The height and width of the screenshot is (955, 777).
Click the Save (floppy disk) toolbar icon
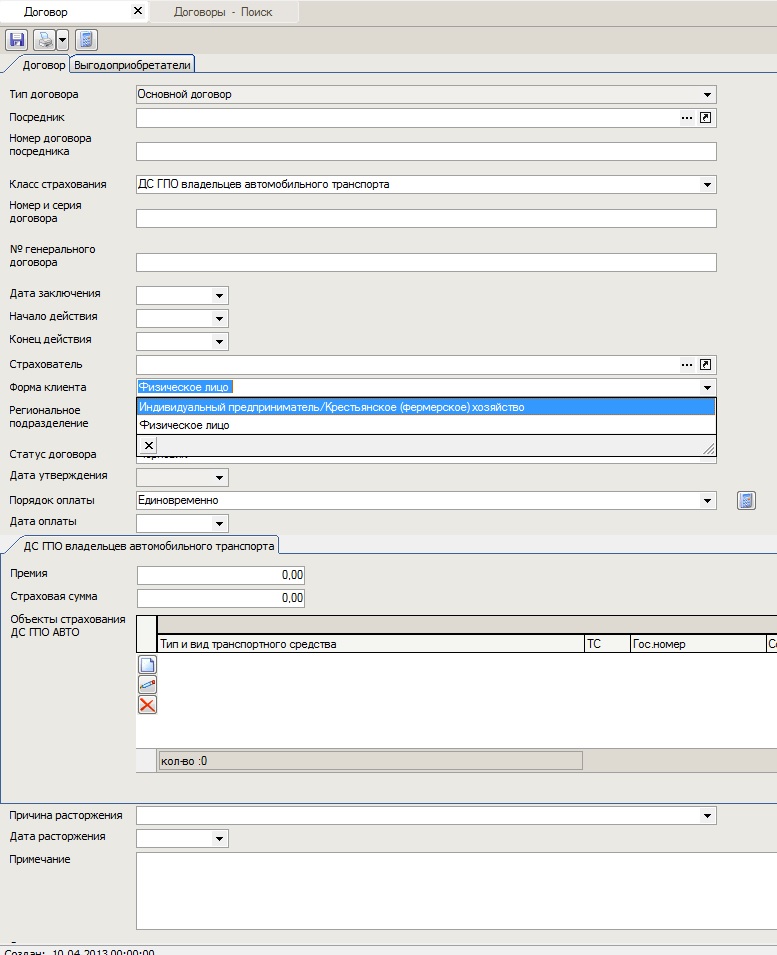point(16,40)
